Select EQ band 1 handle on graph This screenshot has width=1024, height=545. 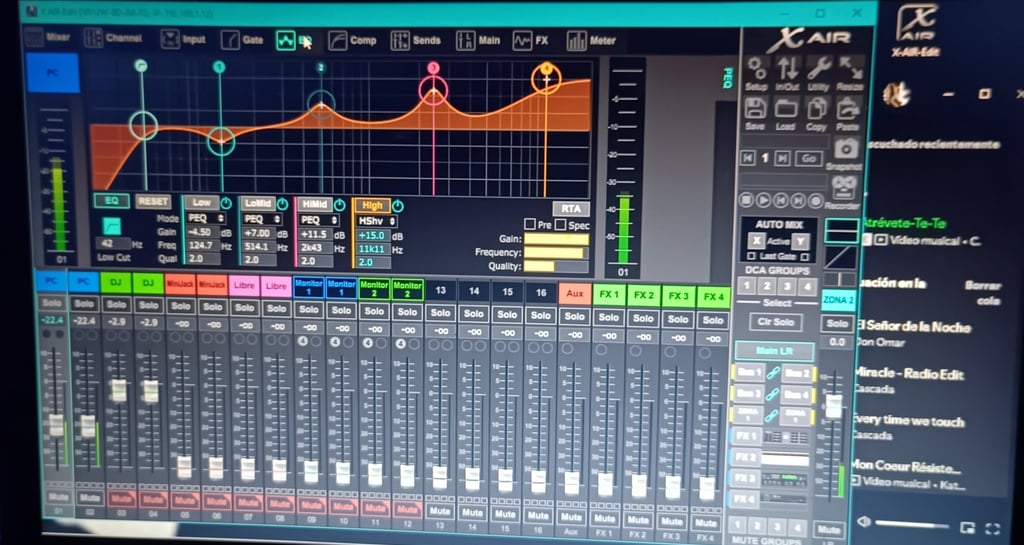click(x=221, y=140)
